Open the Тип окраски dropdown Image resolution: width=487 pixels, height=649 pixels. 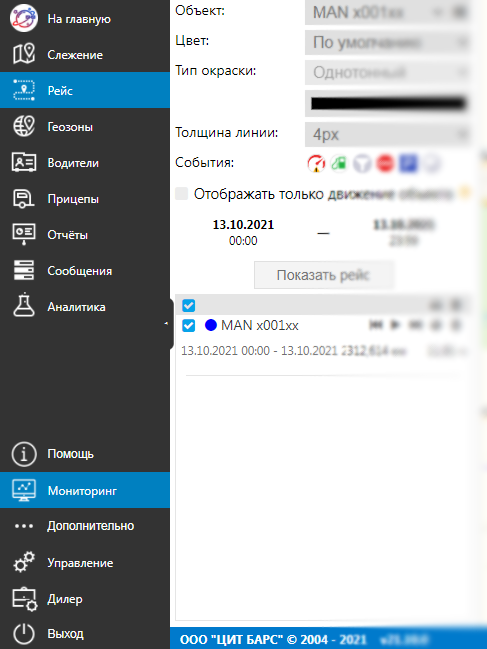pos(388,73)
